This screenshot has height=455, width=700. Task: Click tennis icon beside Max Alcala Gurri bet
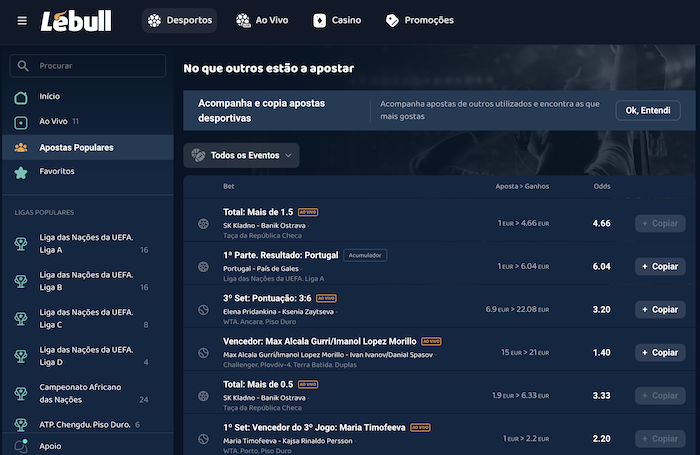(x=203, y=353)
